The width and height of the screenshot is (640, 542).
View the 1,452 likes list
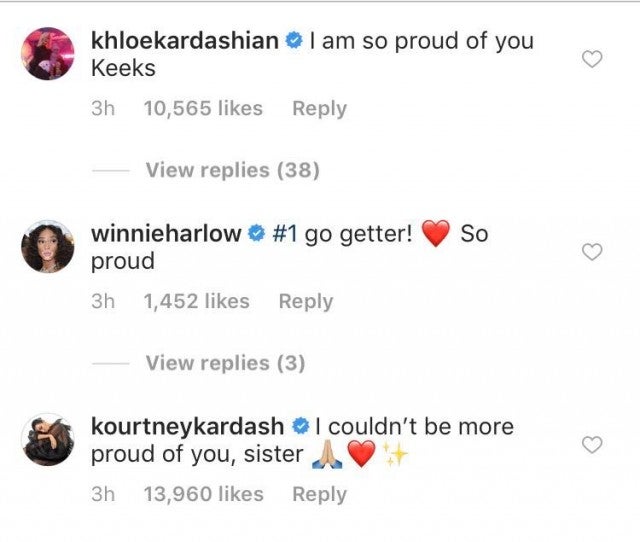pos(196,301)
